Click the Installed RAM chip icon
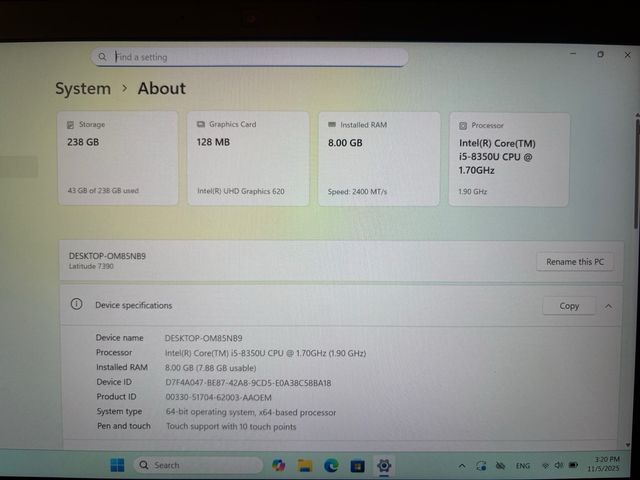The width and height of the screenshot is (640, 480). [x=332, y=124]
